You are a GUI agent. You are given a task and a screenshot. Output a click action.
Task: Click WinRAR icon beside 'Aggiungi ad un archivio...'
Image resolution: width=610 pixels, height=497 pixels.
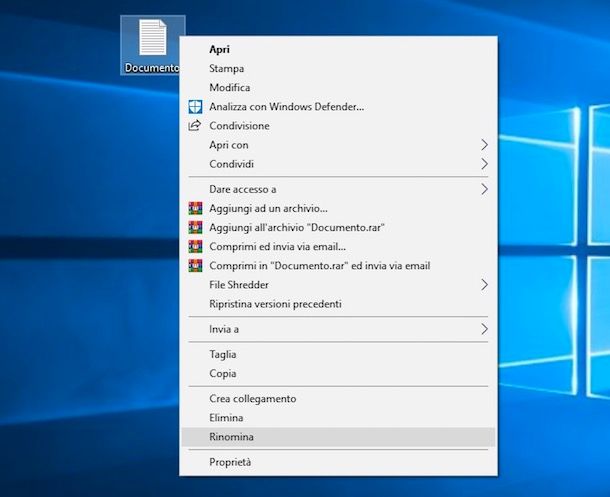click(195, 208)
